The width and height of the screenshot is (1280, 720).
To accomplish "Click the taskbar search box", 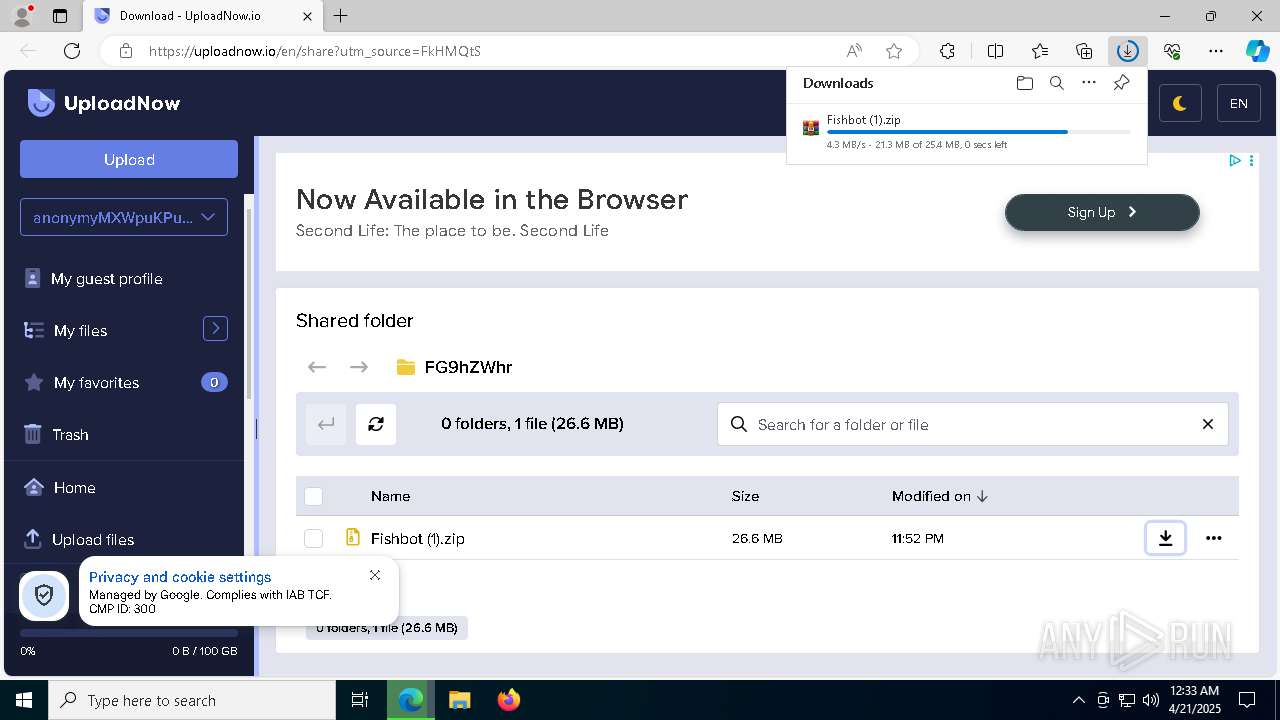I will (192, 700).
